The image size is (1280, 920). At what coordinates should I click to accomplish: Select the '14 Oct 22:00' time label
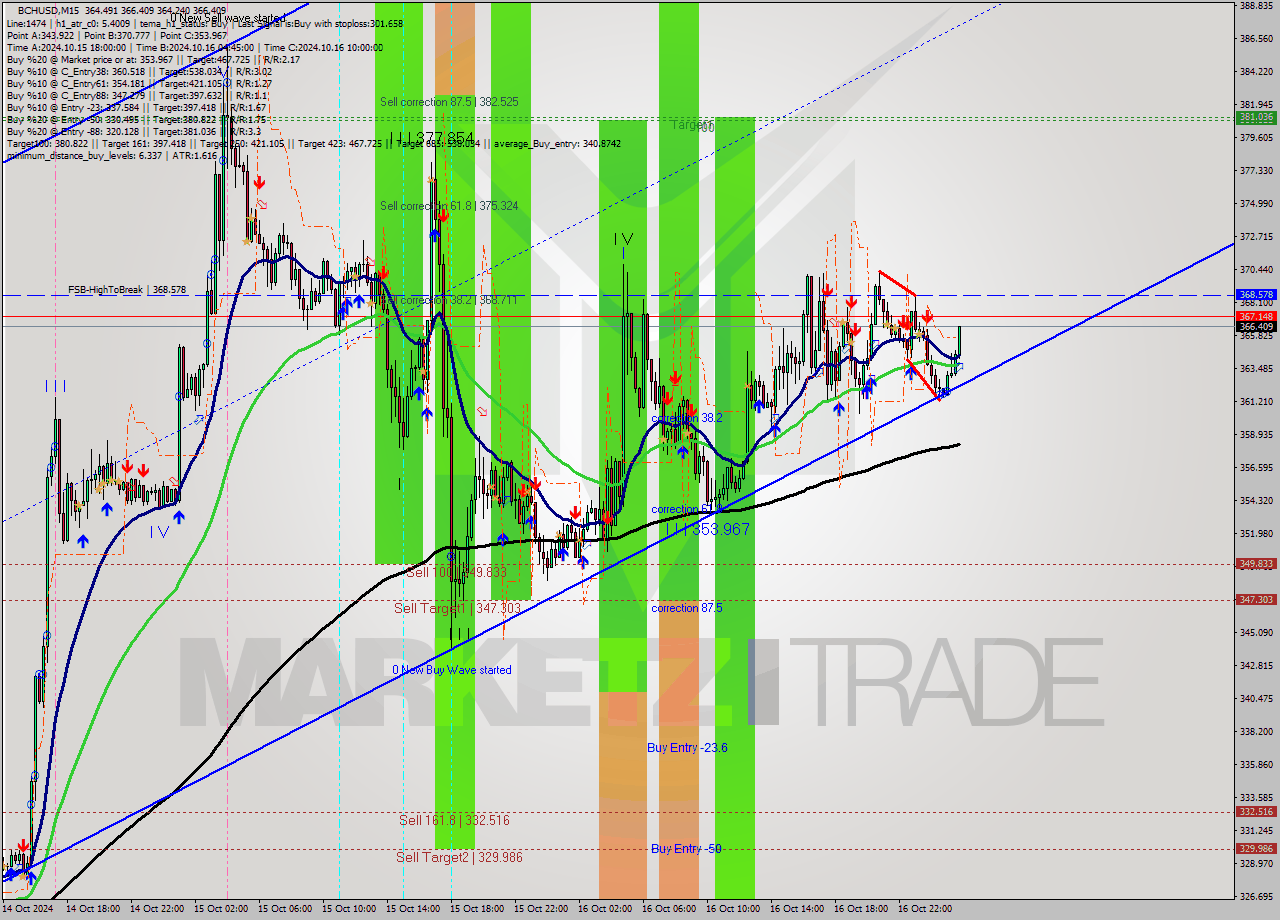point(156,909)
